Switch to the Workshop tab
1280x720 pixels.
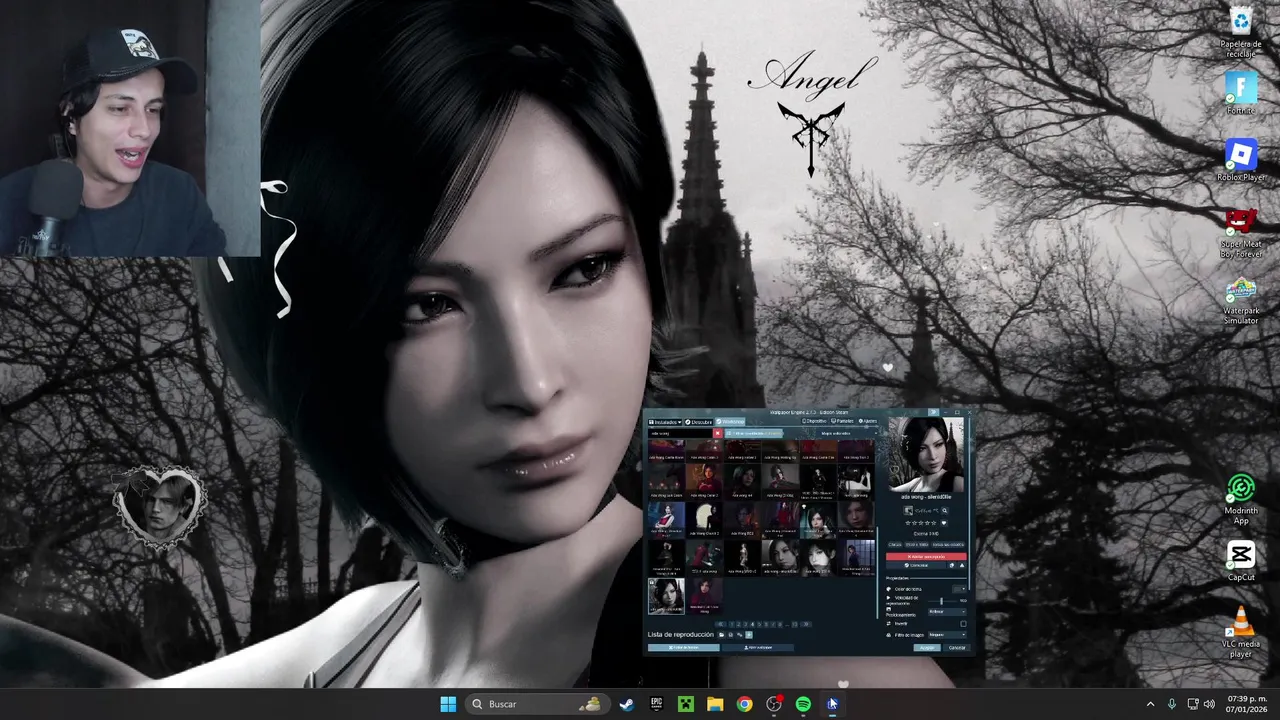730,422
